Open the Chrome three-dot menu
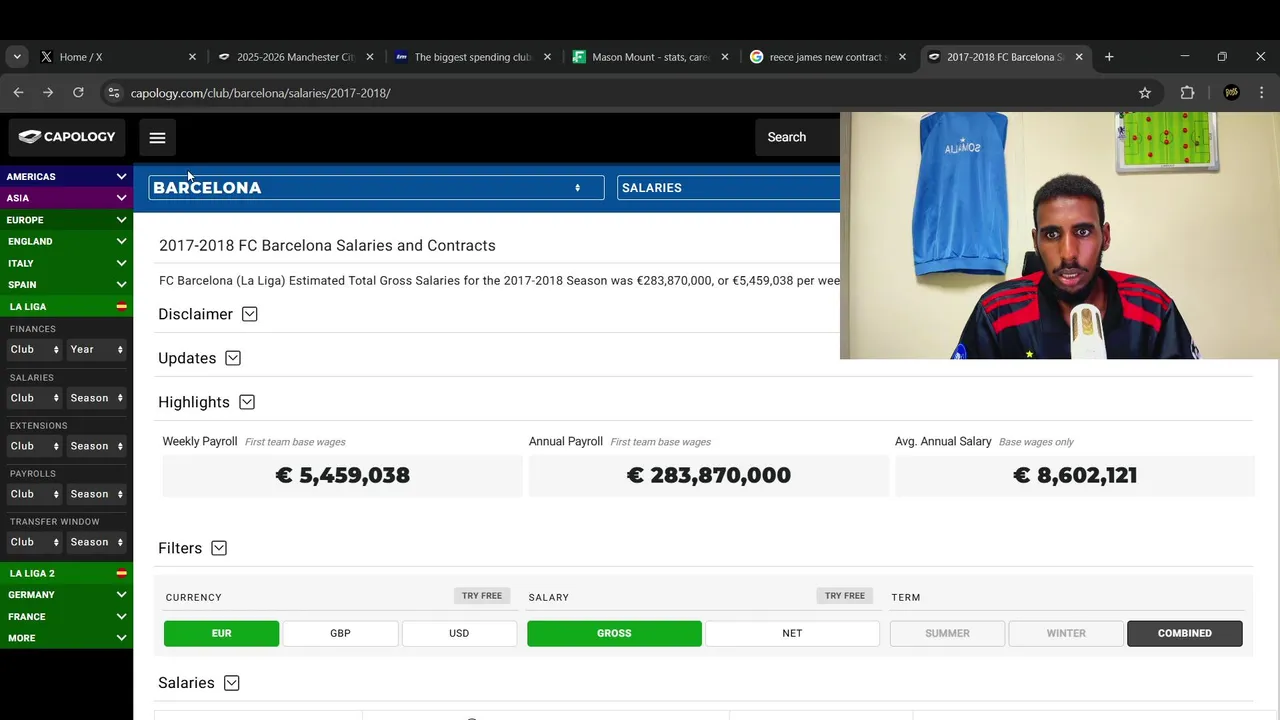This screenshot has height=720, width=1280. [x=1261, y=93]
